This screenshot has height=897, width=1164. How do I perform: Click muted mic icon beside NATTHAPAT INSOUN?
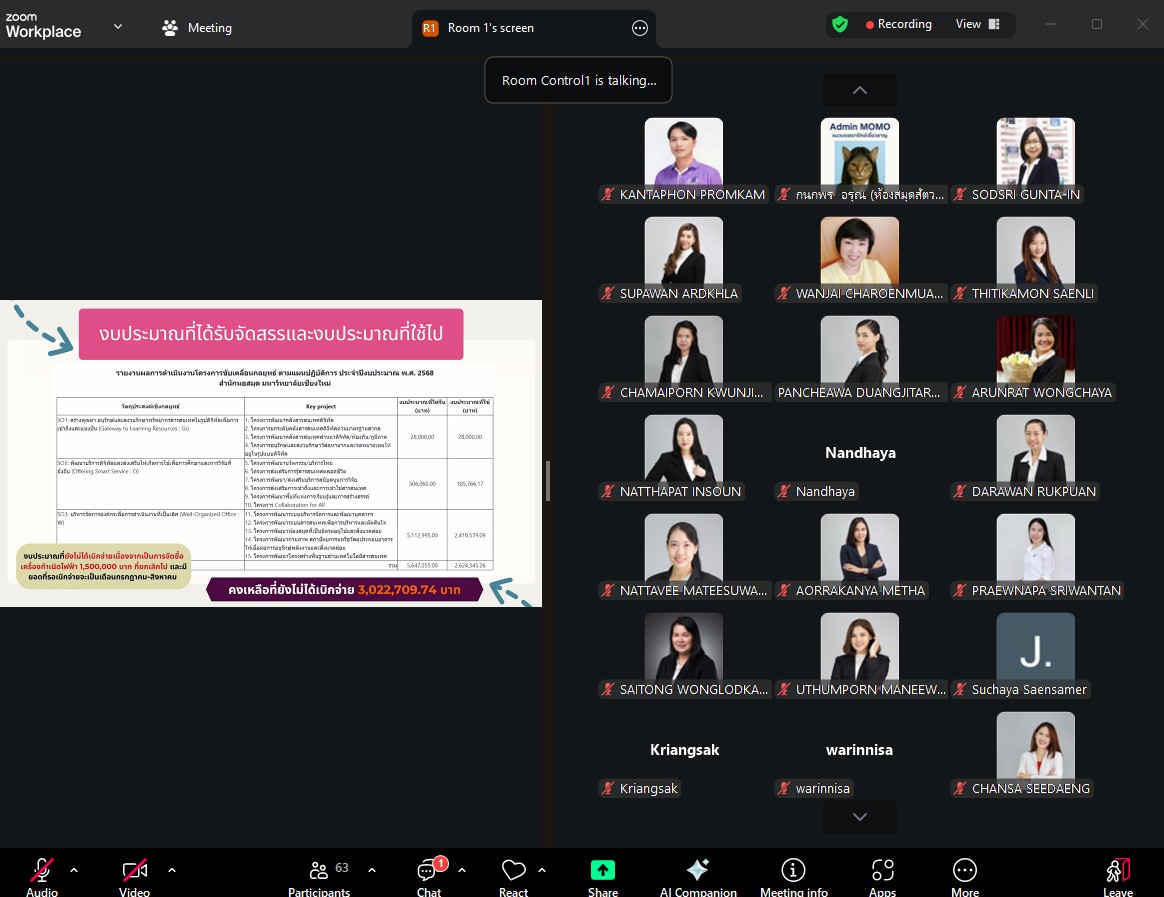[x=608, y=491]
